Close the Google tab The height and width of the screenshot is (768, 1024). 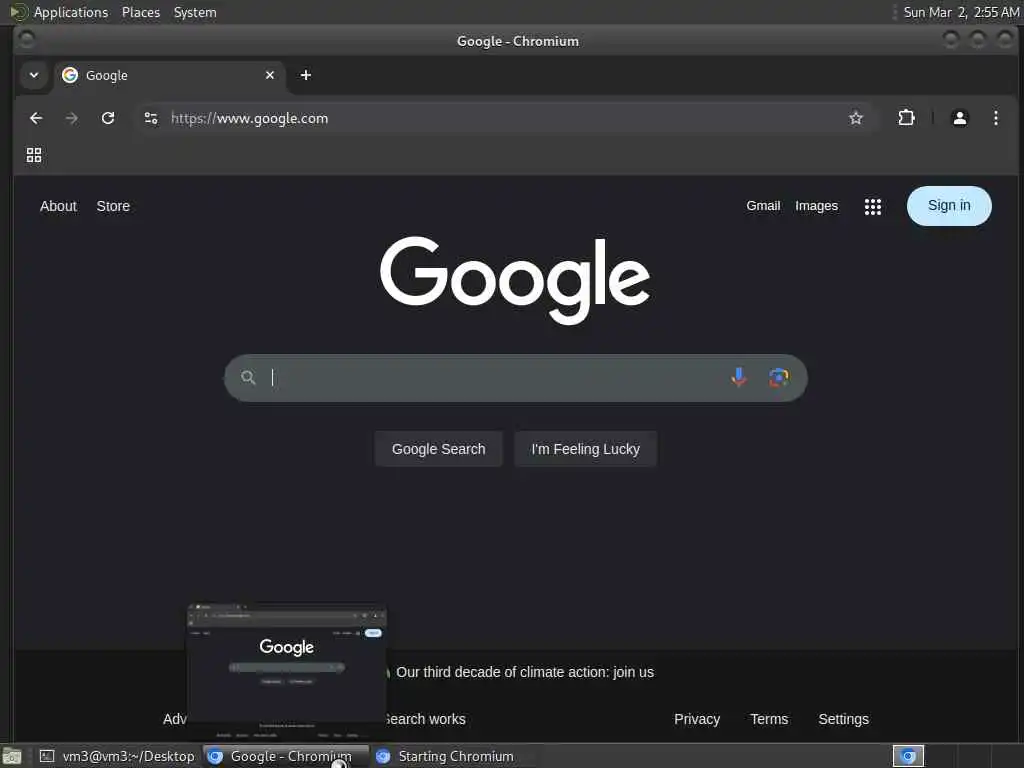pyautogui.click(x=270, y=75)
